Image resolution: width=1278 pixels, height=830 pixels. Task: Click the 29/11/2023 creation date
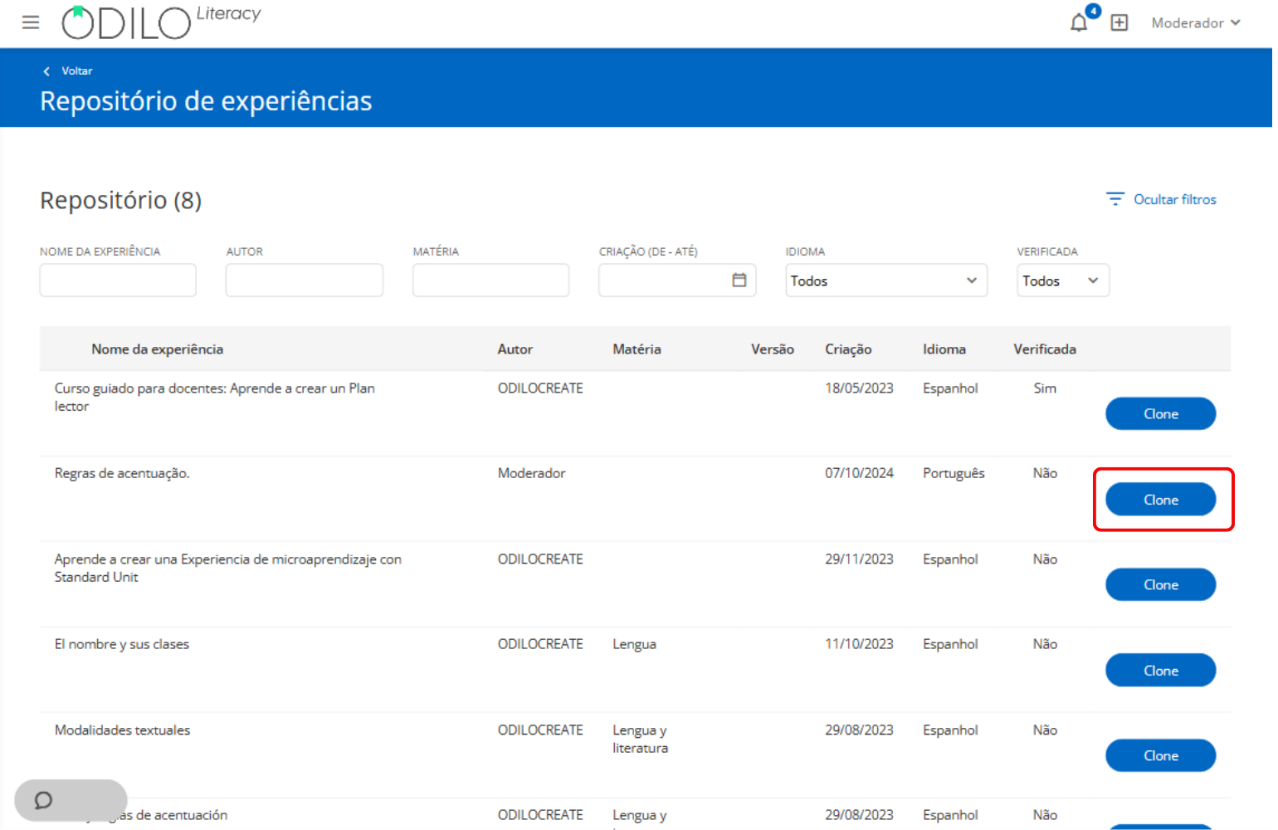pos(859,559)
